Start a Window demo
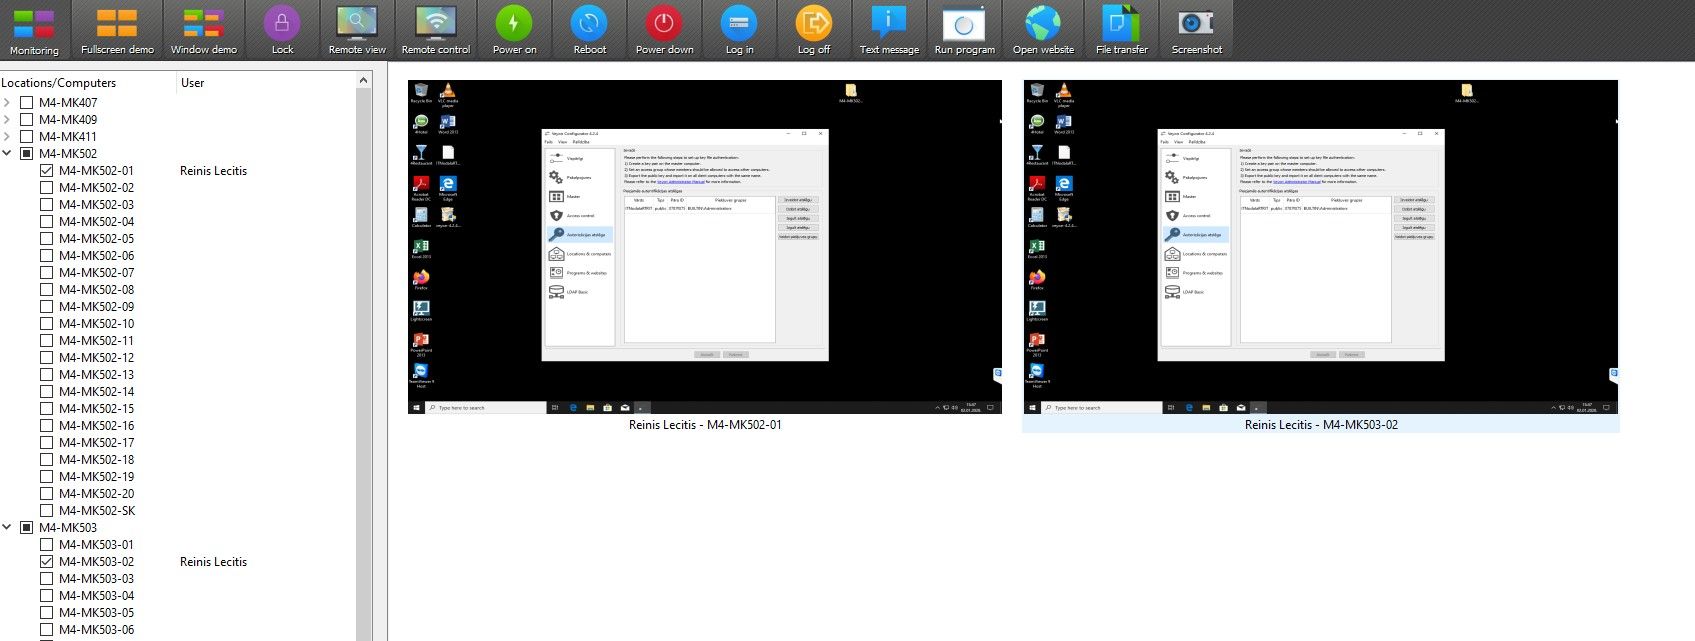The height and width of the screenshot is (641, 1695). 203,30
